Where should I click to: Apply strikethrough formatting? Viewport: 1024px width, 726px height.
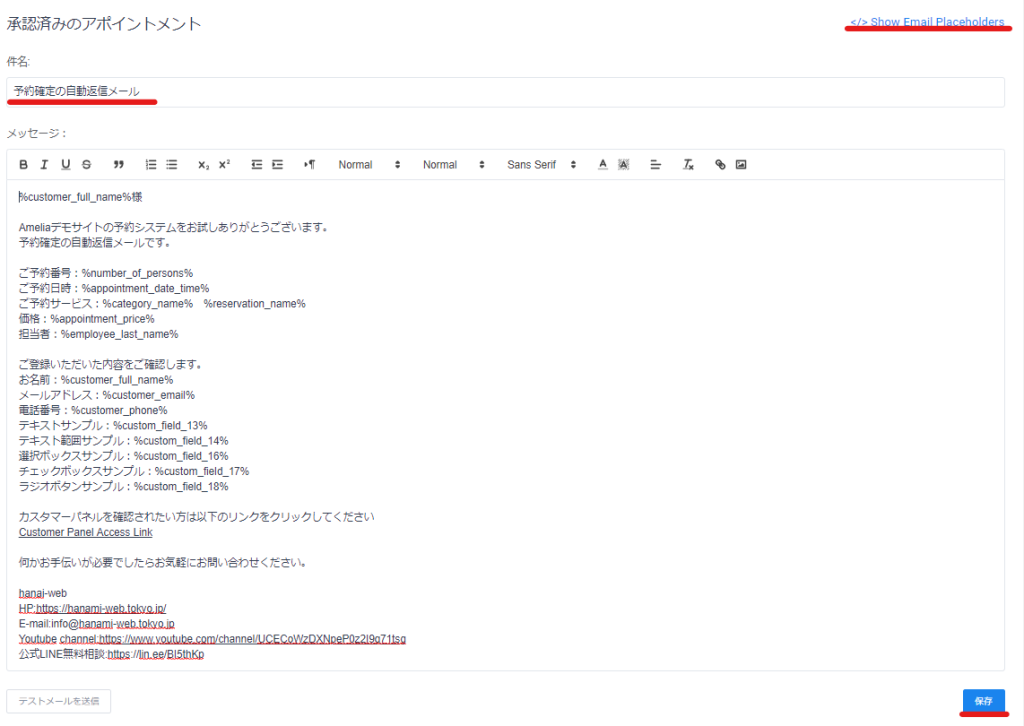pyautogui.click(x=86, y=165)
